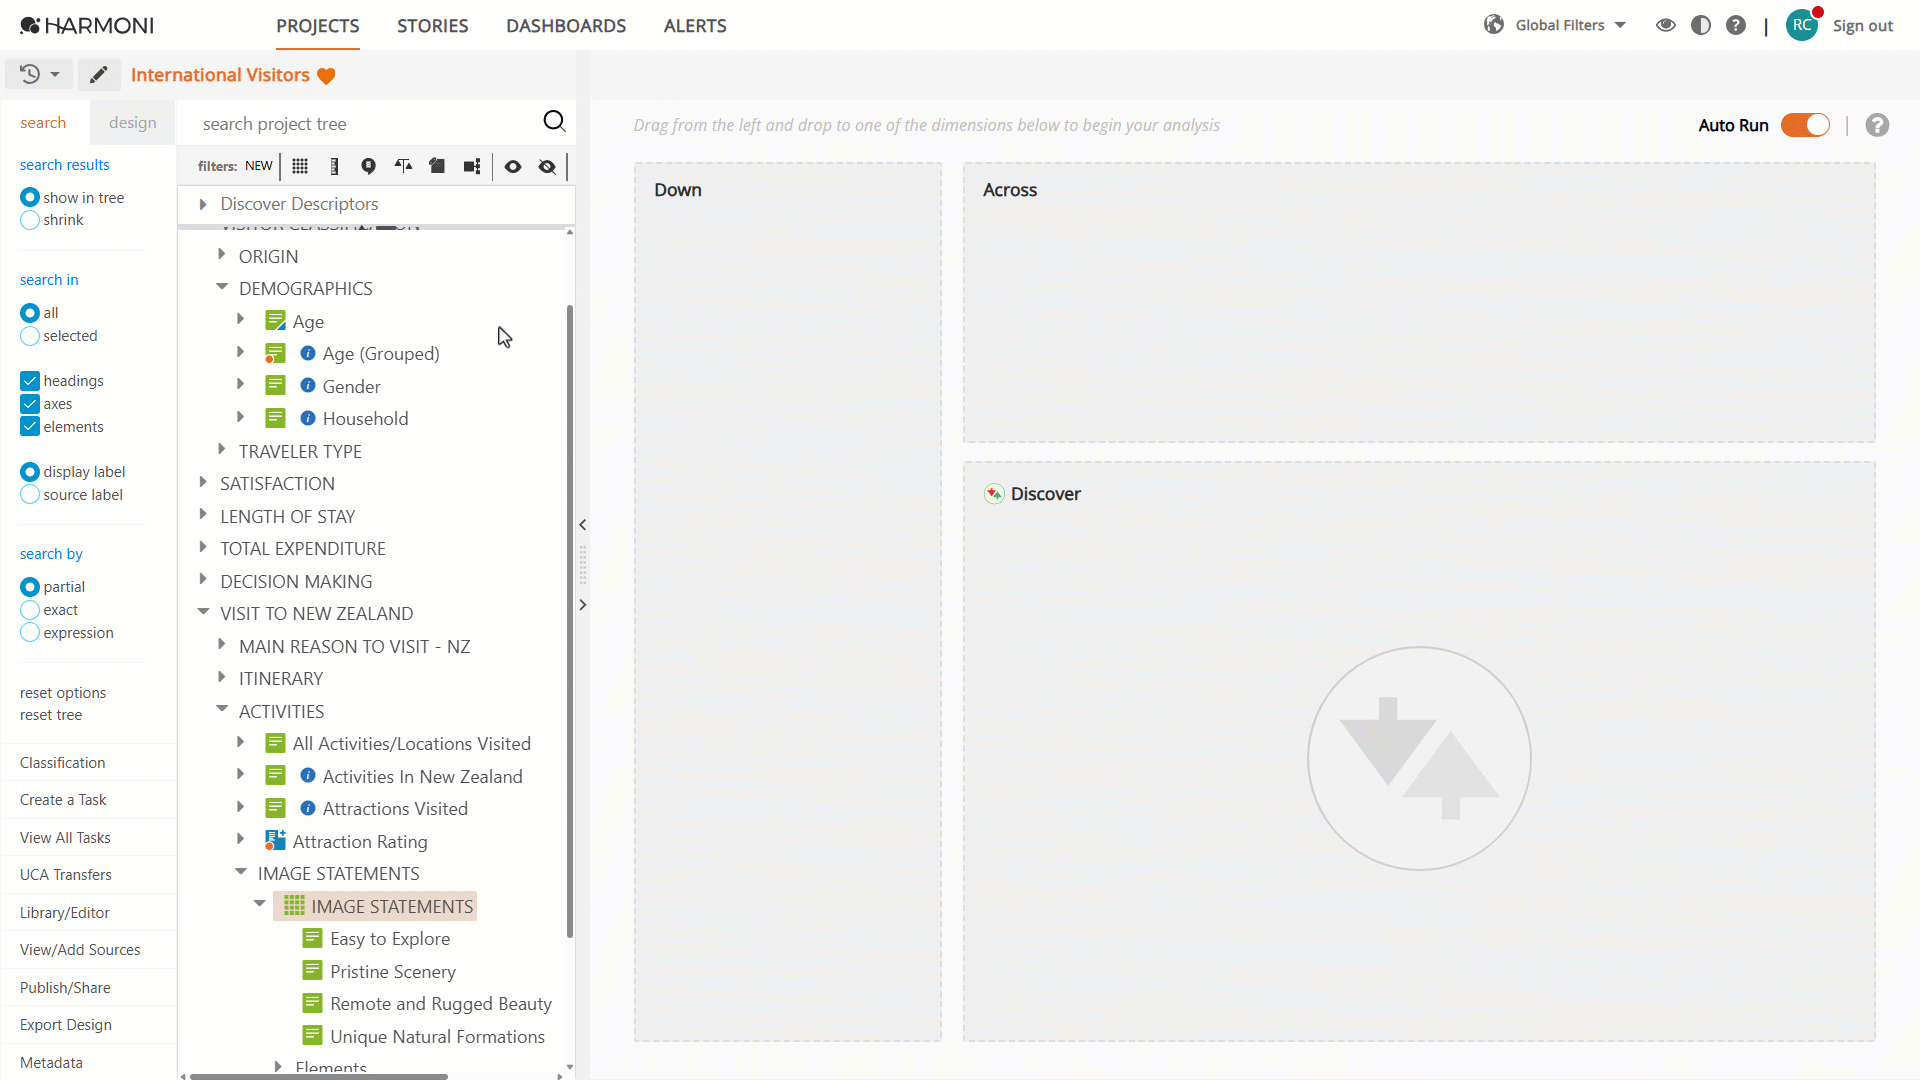Click the speech bubble filter icon

368,166
